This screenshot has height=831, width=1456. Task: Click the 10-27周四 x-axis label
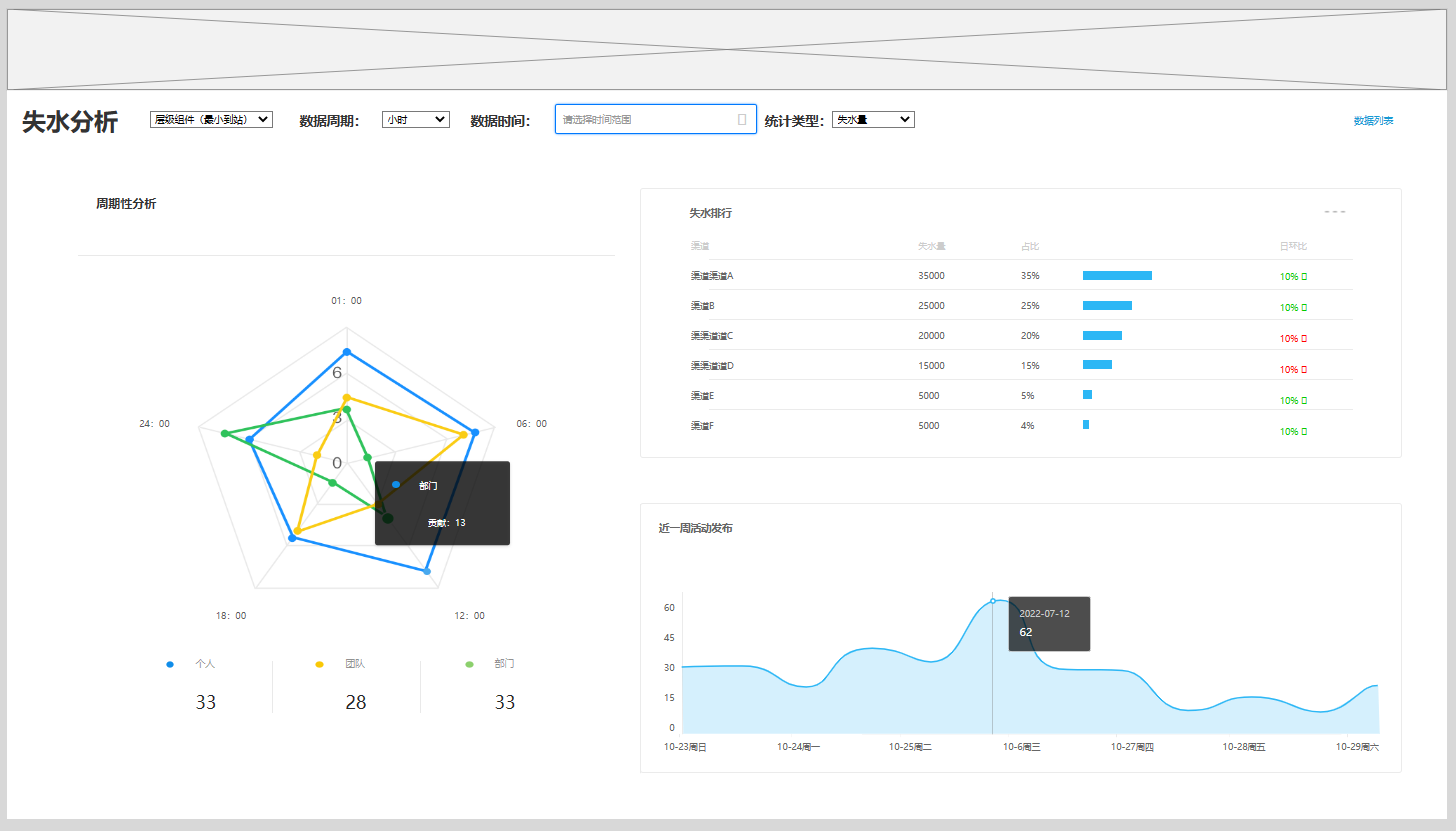click(1132, 747)
